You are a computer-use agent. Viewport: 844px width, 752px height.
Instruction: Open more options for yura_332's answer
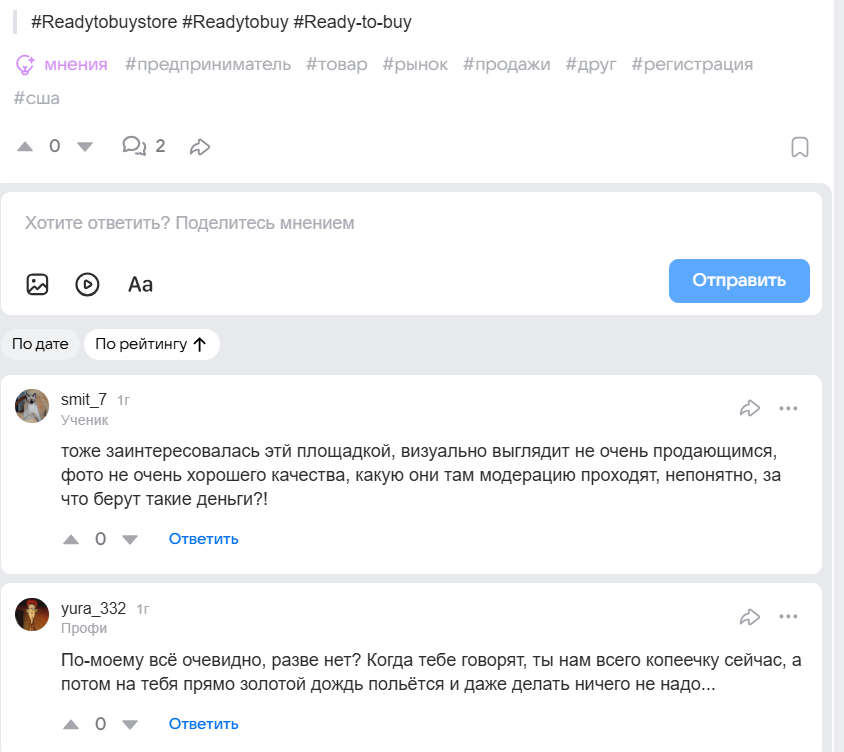tap(789, 617)
